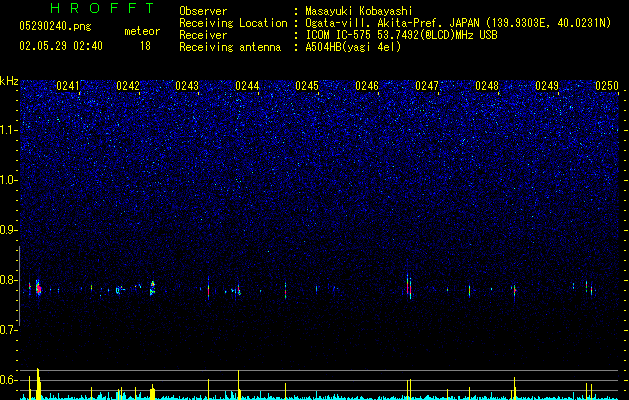Select the A504HB(yagi 4el) antenna text

pyautogui.click(x=353, y=47)
